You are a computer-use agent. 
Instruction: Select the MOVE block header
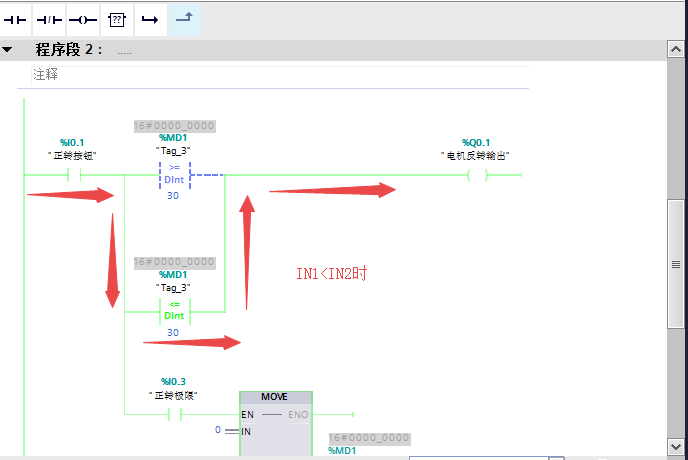click(275, 397)
